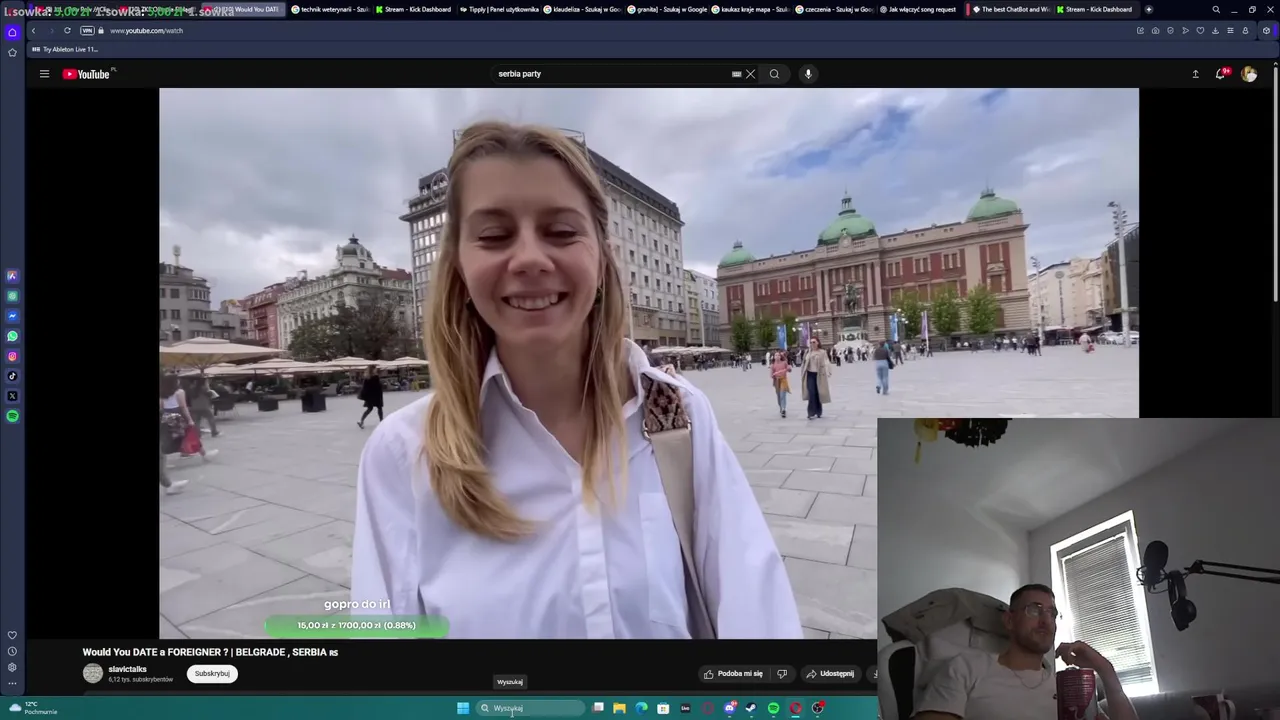Toggle the VPN badge in address bar
This screenshot has width=1280, height=720.
[x=87, y=31]
